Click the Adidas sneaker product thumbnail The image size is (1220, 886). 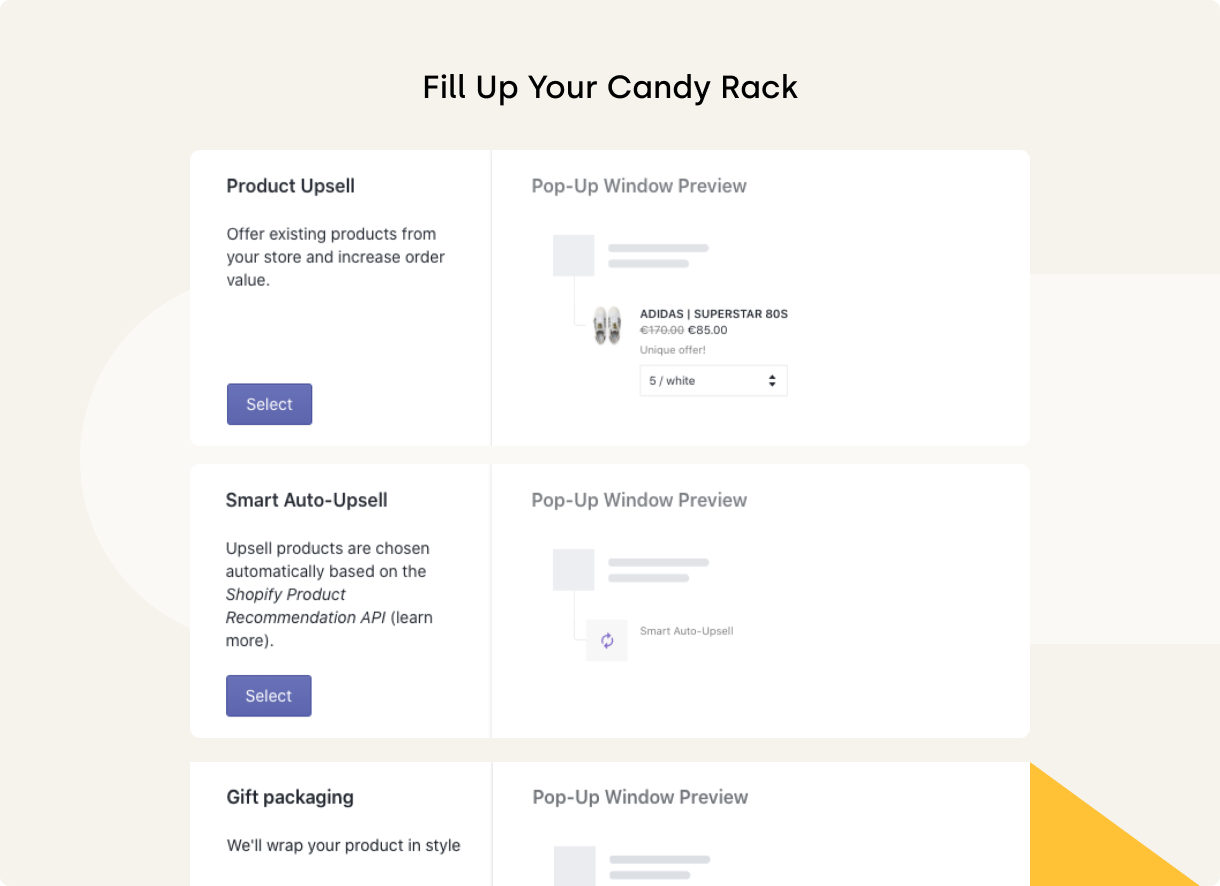[x=607, y=326]
